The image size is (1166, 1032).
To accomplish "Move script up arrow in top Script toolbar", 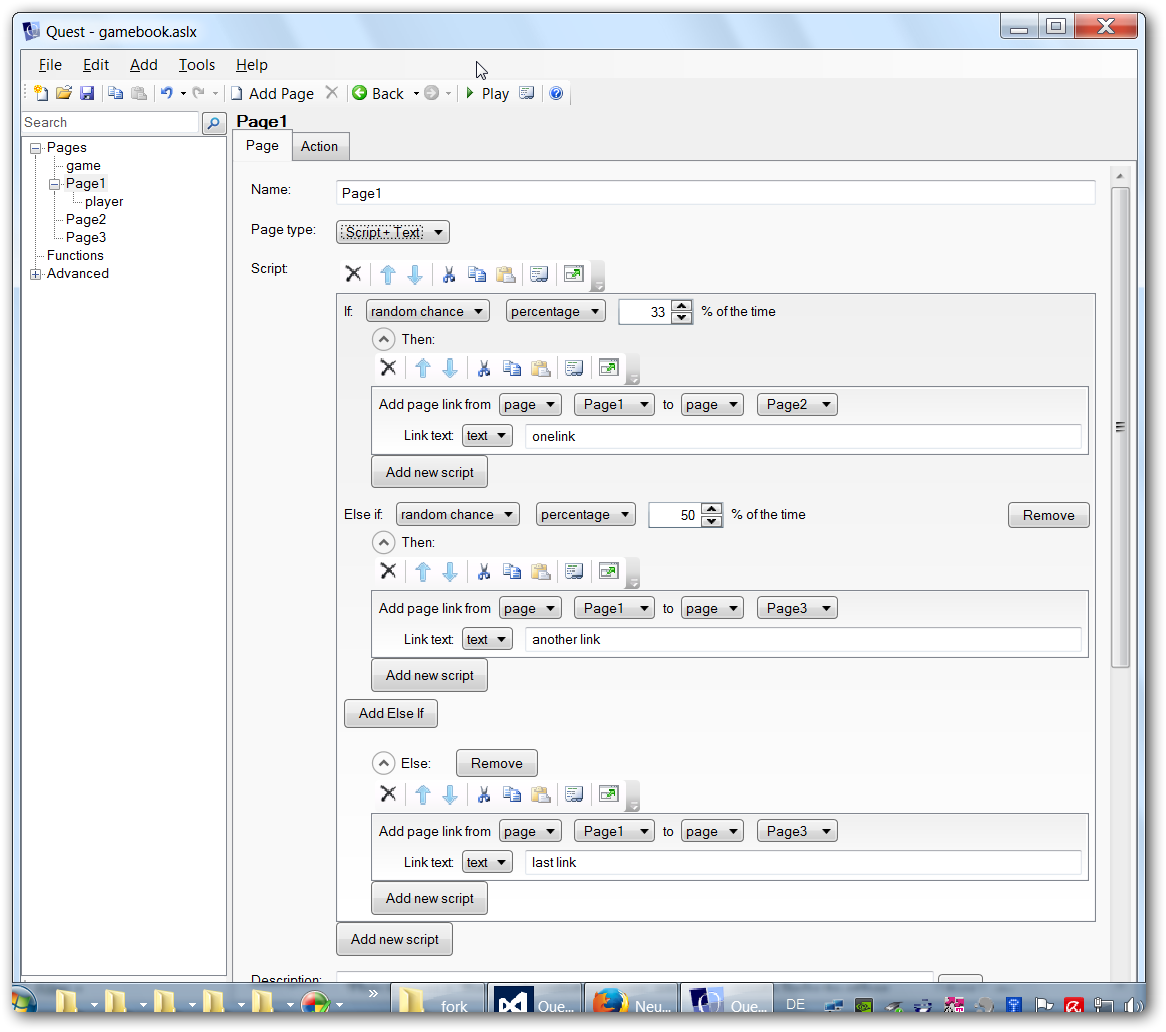I will tap(387, 274).
